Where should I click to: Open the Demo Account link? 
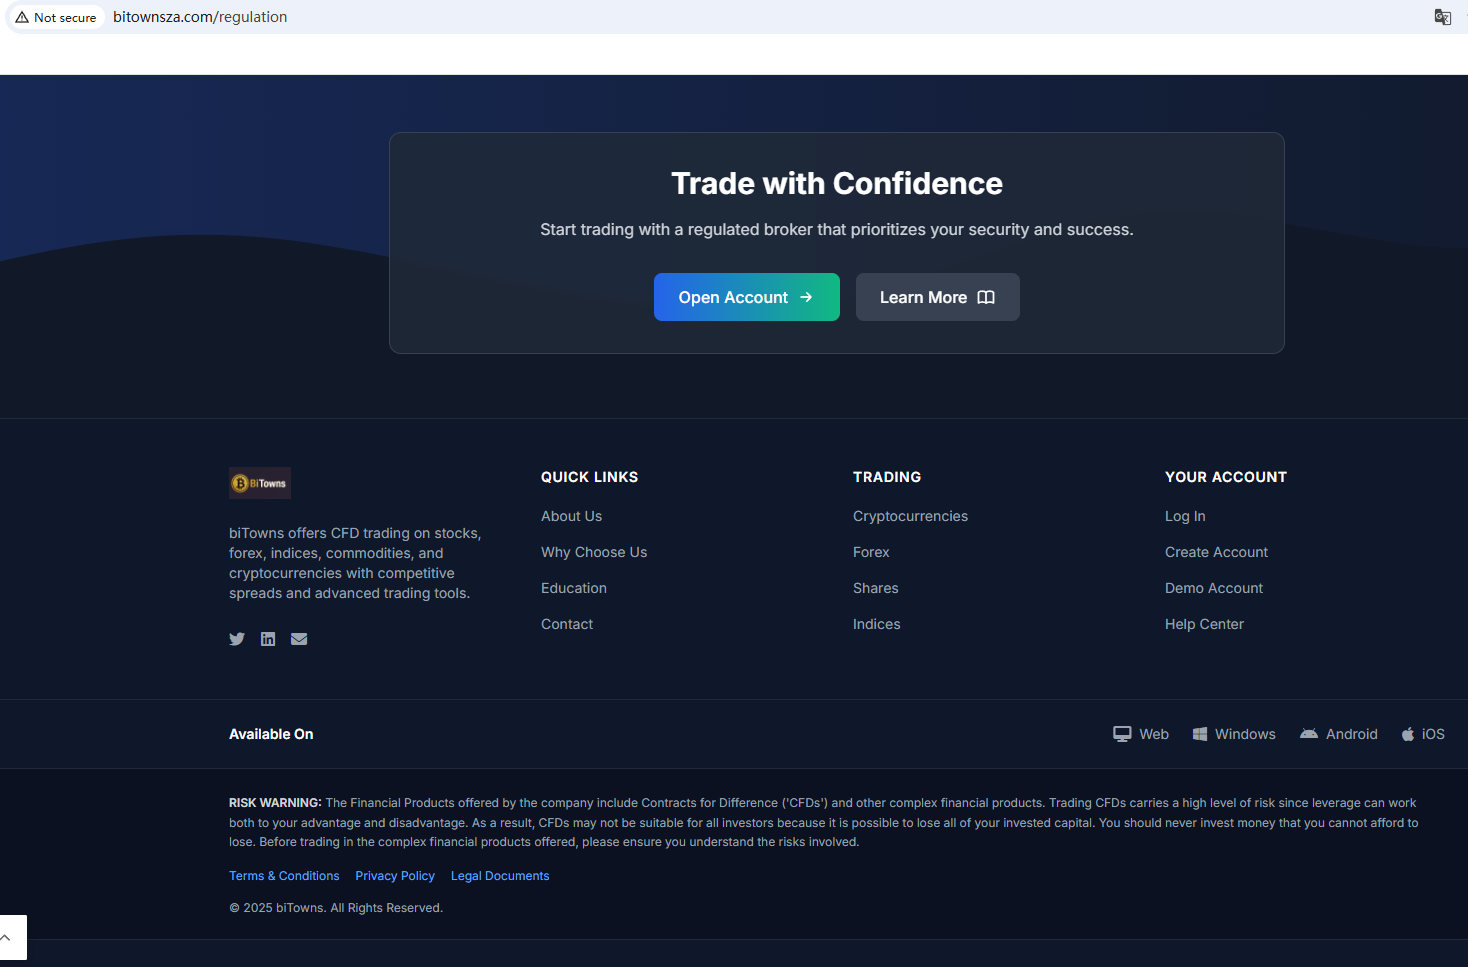(x=1213, y=588)
